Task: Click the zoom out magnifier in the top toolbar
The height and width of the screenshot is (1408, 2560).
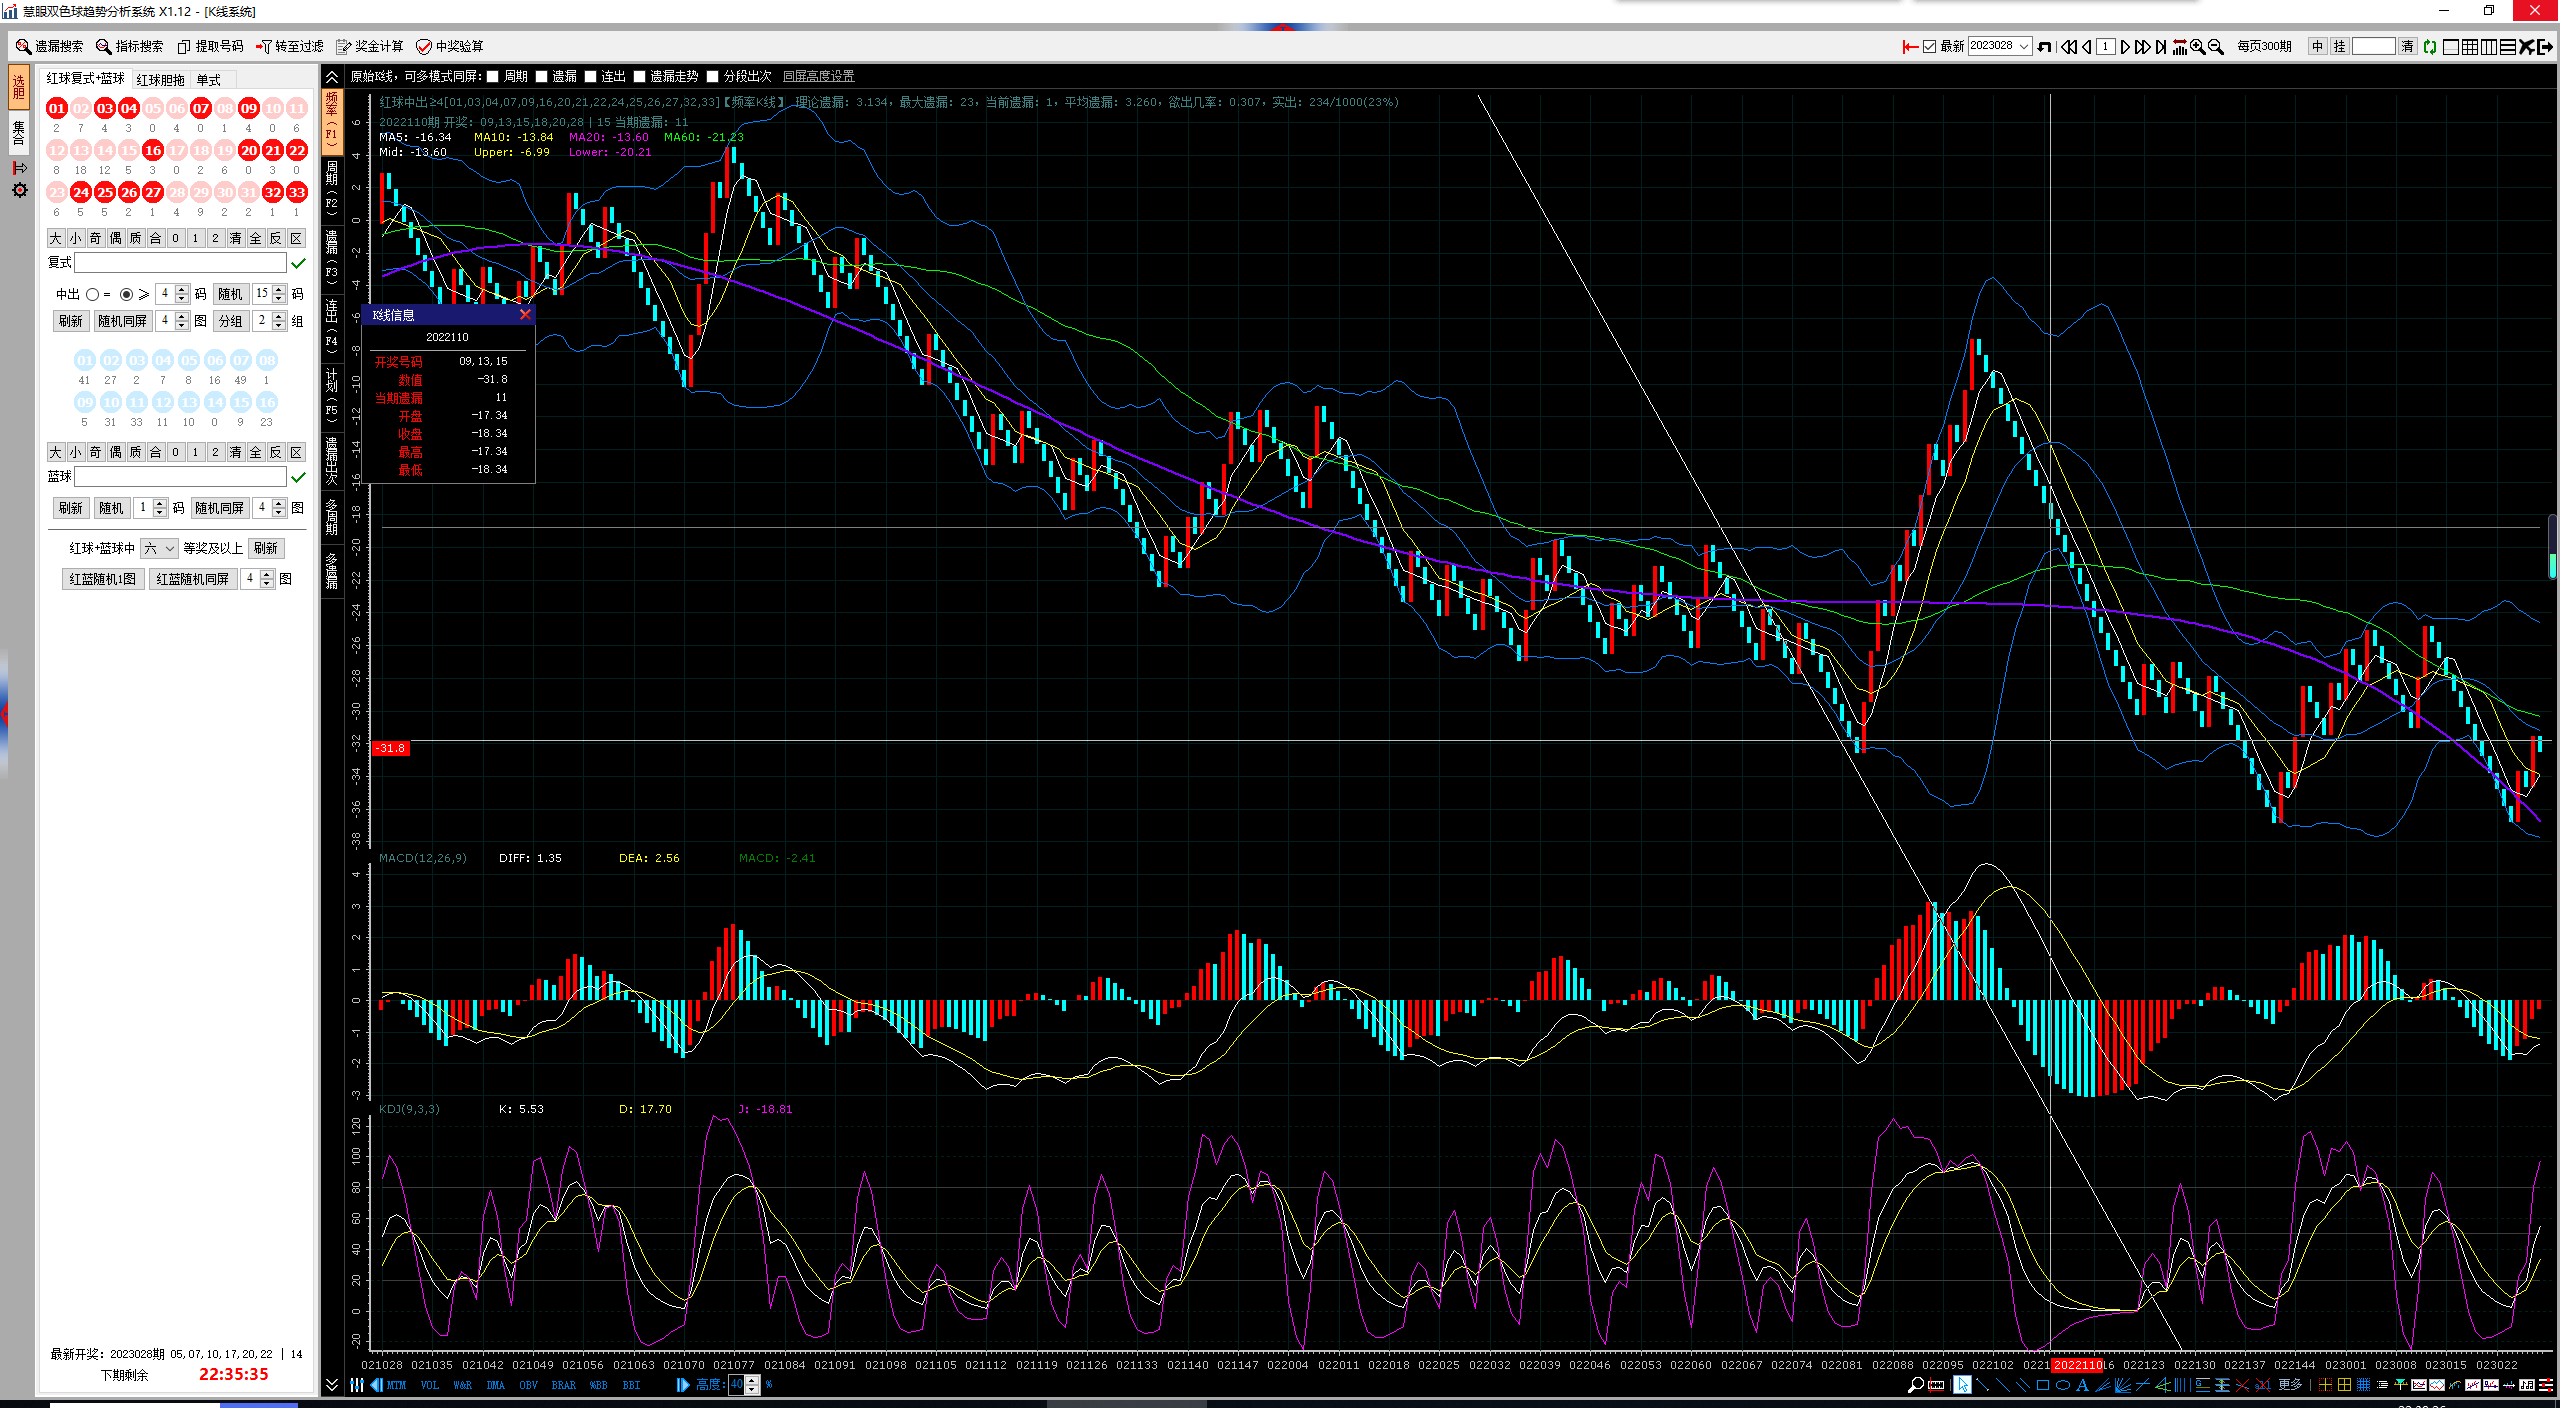Action: (x=2216, y=47)
